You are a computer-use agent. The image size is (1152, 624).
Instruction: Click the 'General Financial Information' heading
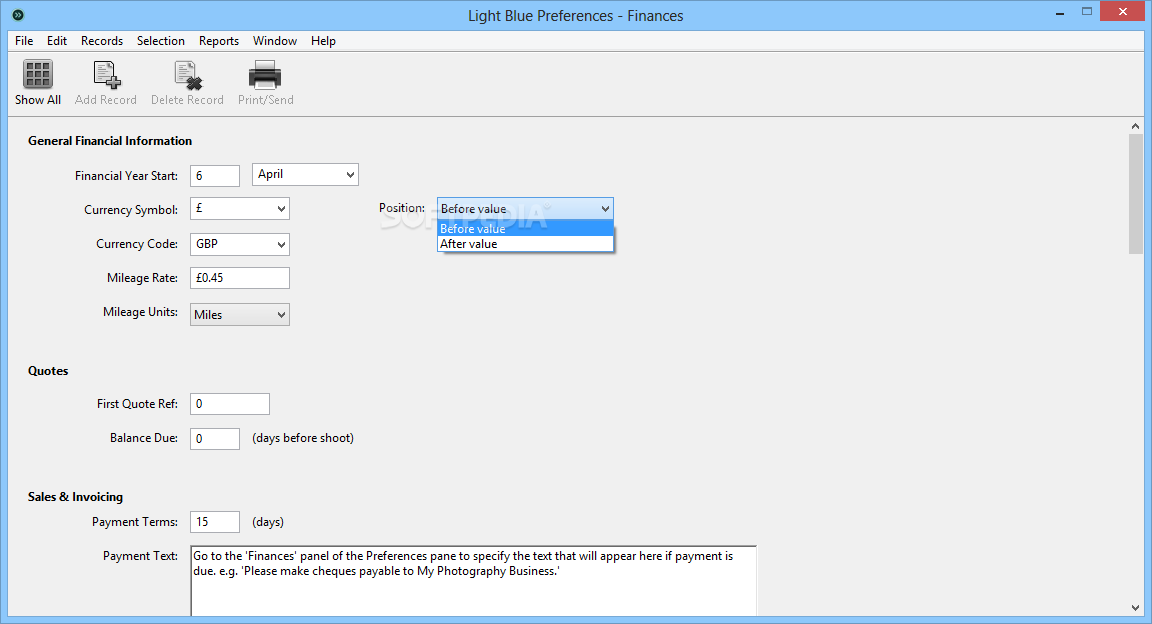(110, 141)
